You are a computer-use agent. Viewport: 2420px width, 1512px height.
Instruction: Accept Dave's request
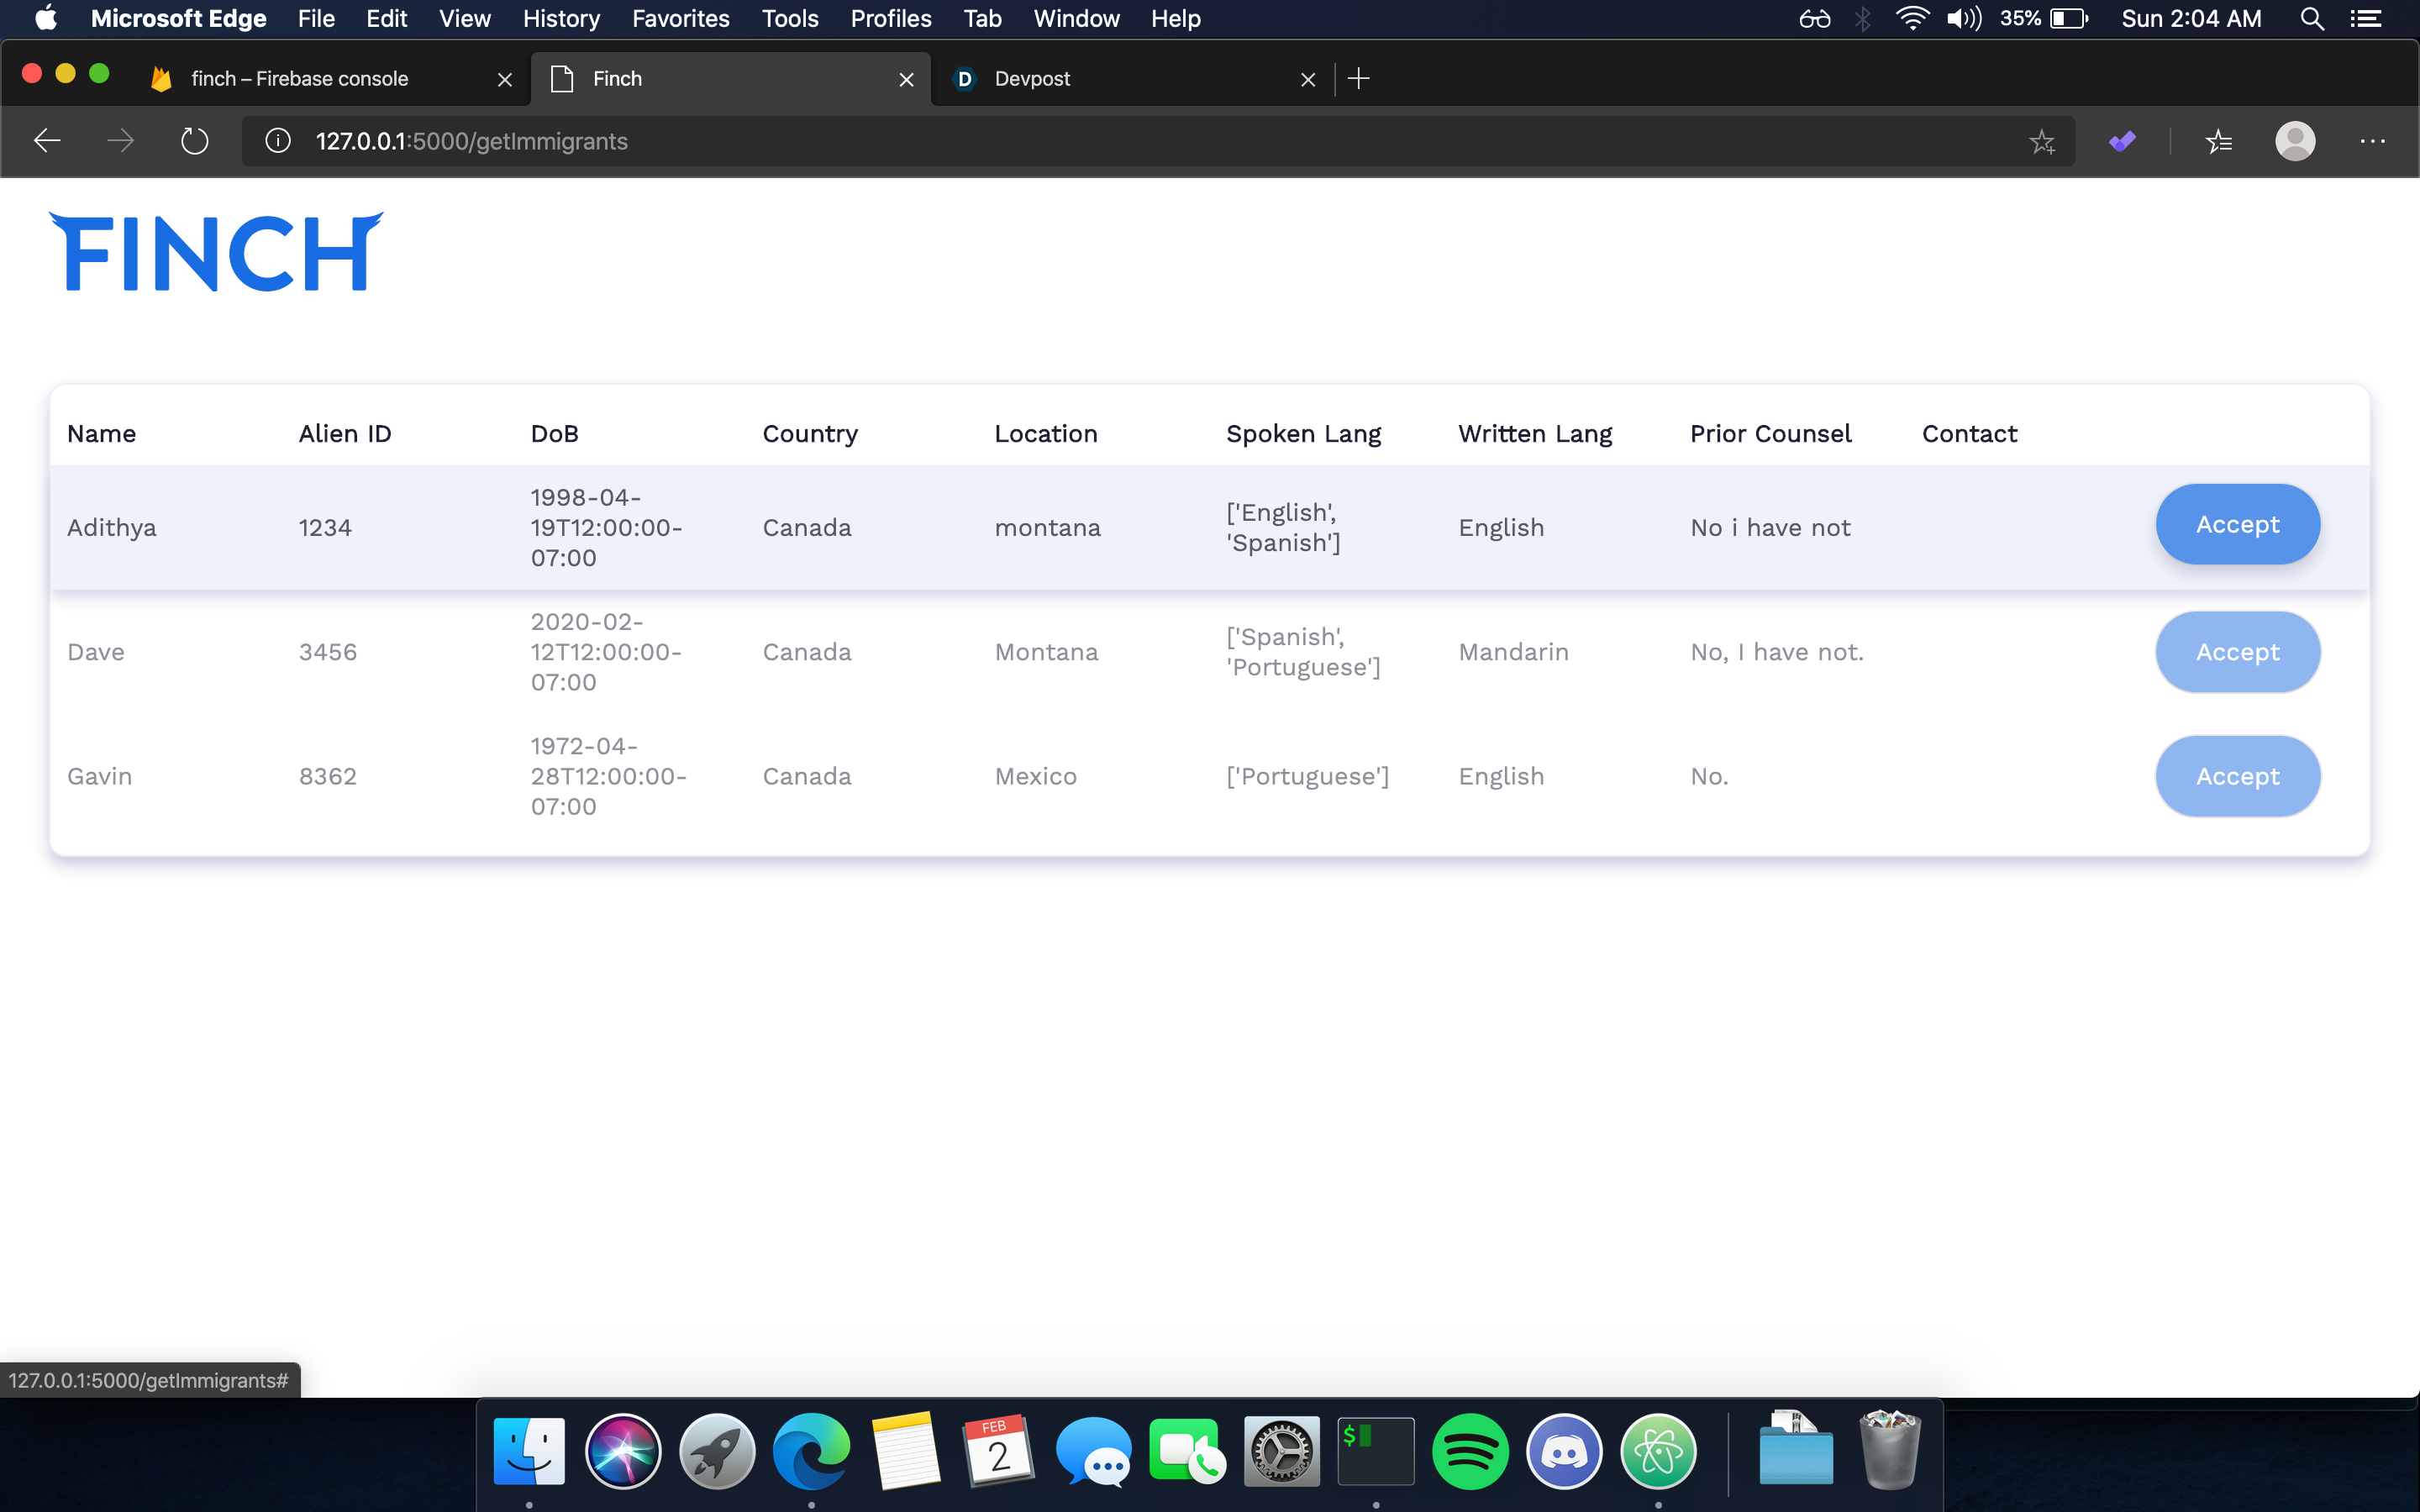tap(2236, 652)
